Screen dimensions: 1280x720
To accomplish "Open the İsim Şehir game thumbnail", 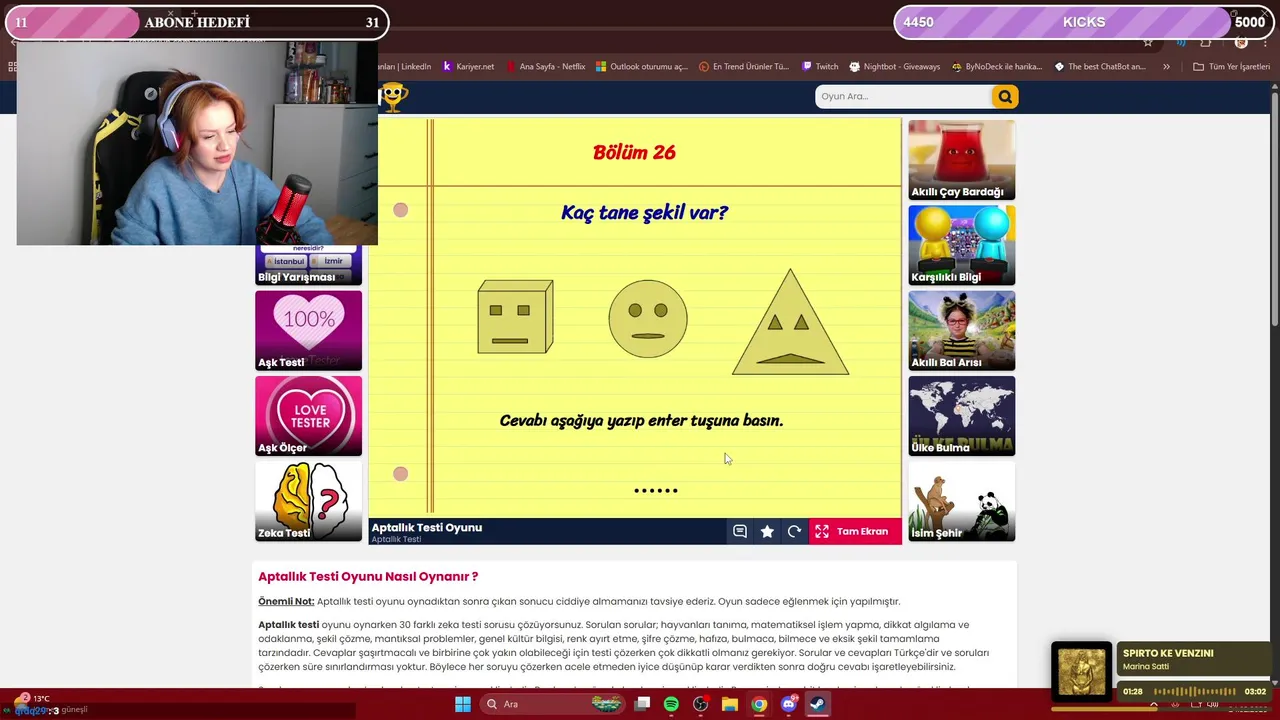I will (961, 501).
